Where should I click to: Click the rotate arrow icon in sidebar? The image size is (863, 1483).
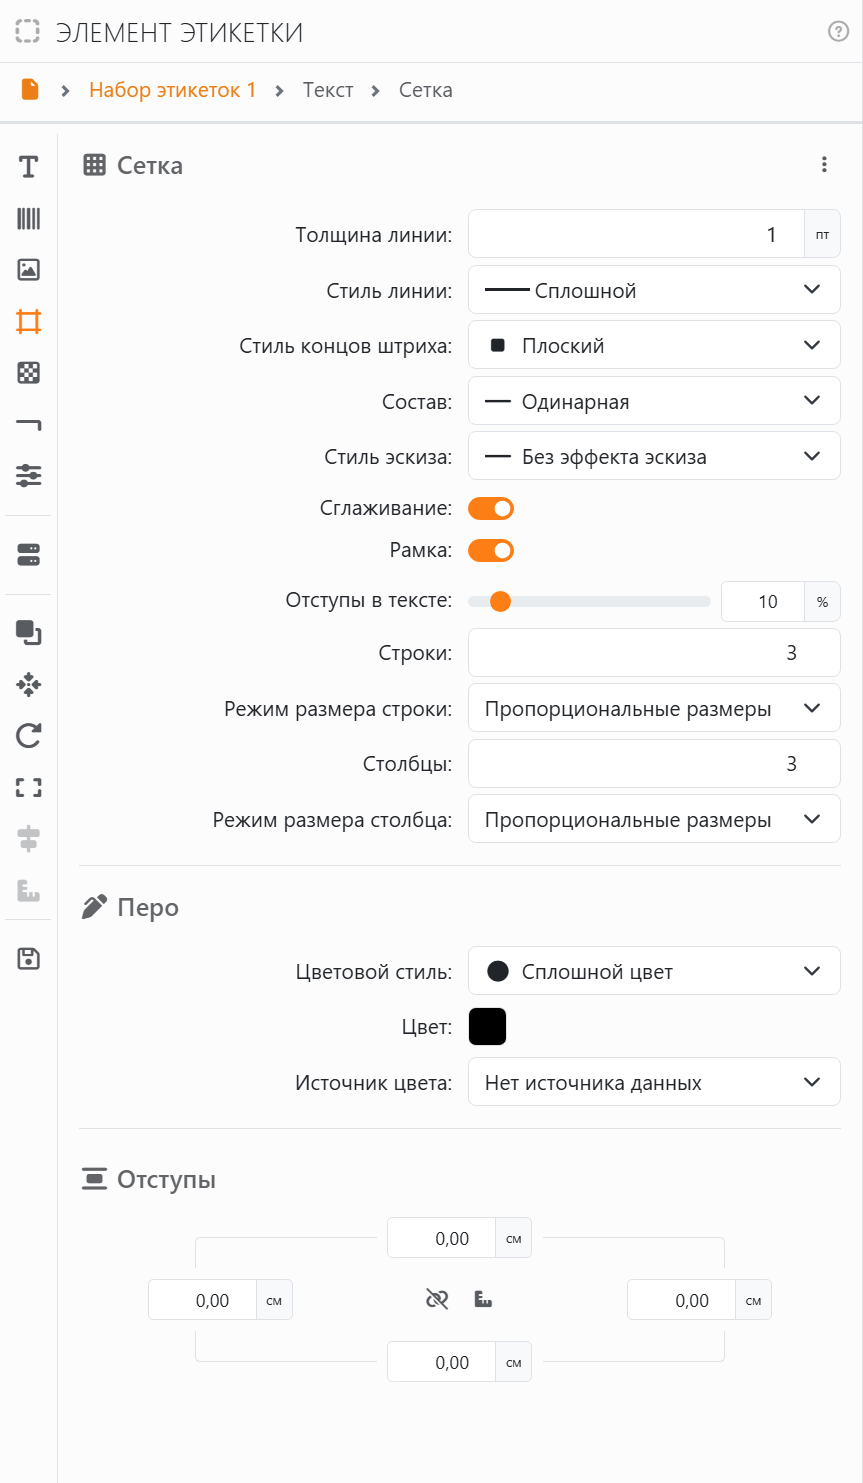[x=28, y=736]
